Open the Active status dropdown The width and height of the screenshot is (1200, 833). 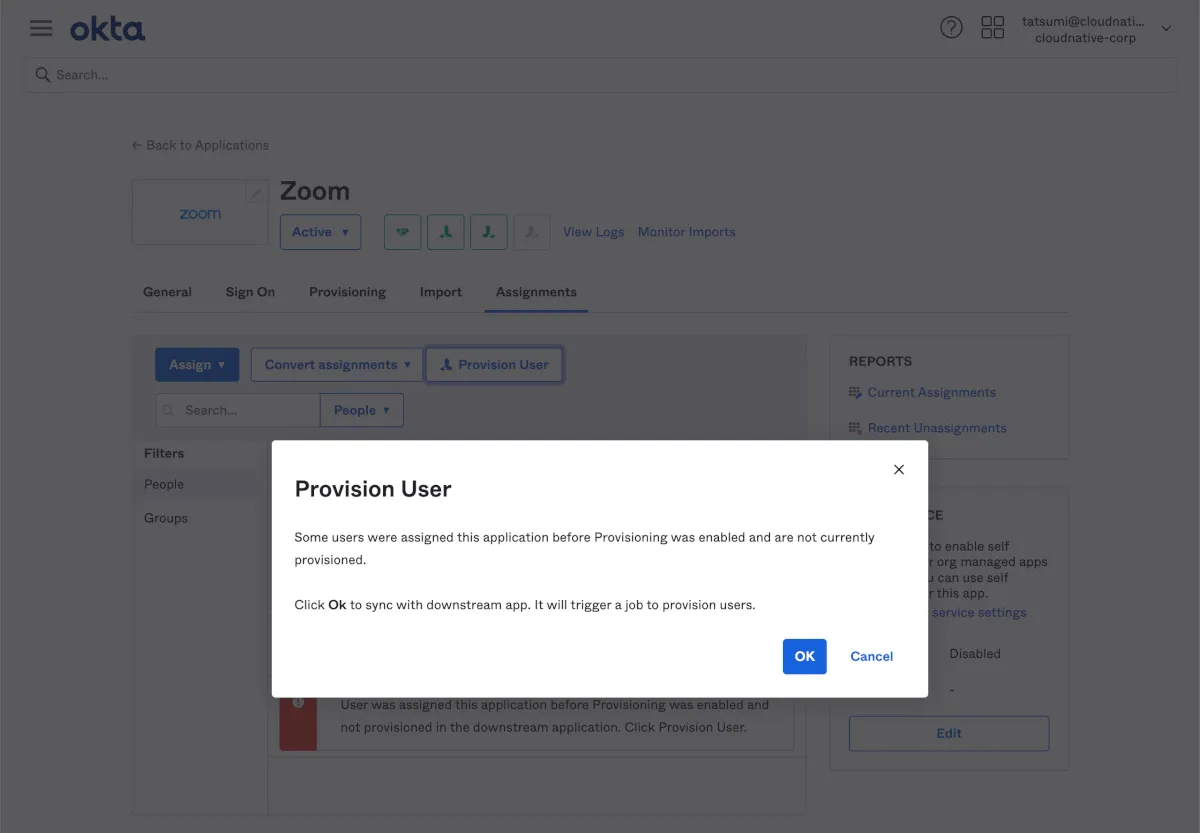click(320, 232)
